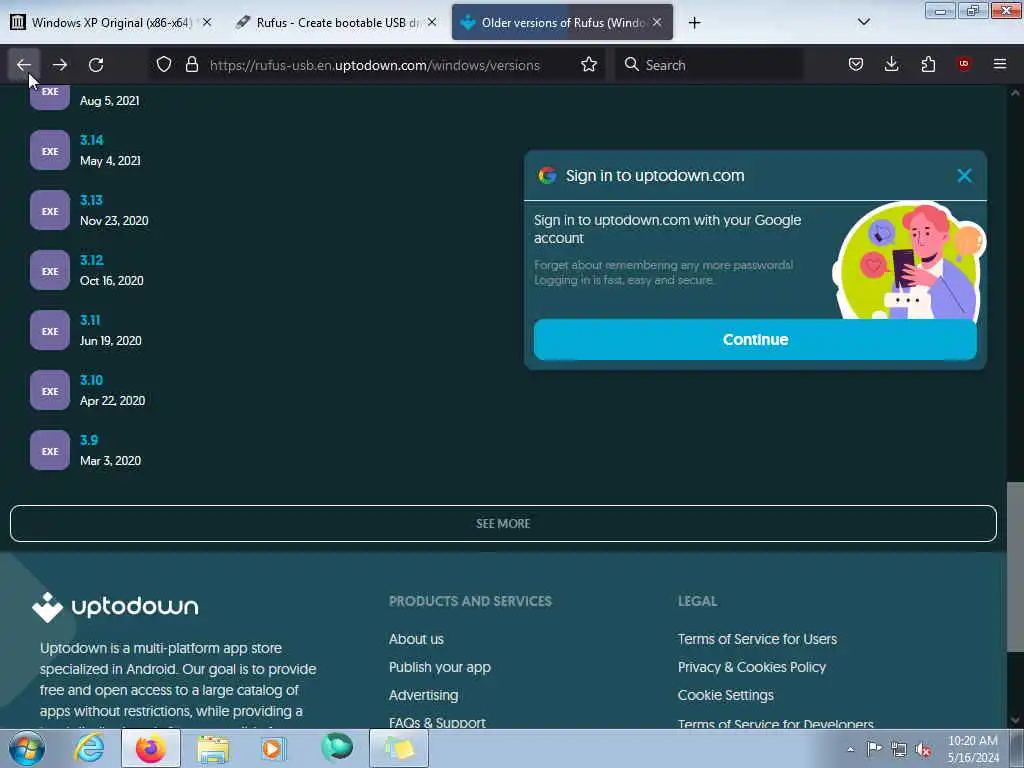Switch to the Windows XP Original tab
1024x768 pixels.
pyautogui.click(x=111, y=23)
